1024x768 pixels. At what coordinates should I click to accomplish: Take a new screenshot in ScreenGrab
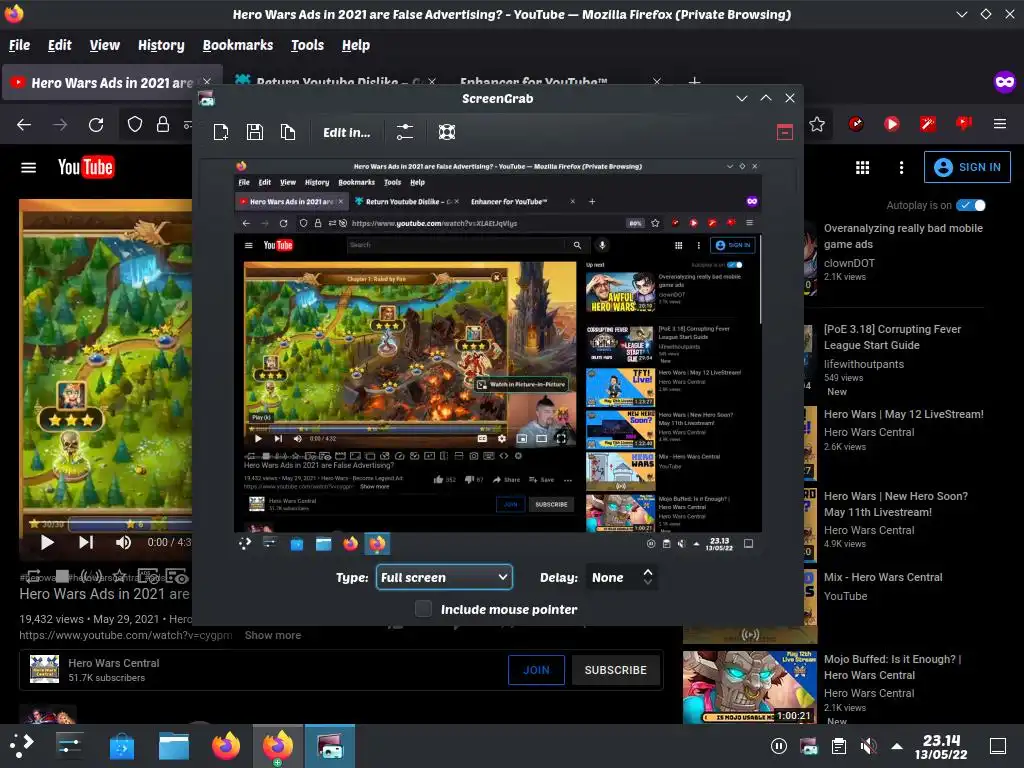(x=221, y=133)
